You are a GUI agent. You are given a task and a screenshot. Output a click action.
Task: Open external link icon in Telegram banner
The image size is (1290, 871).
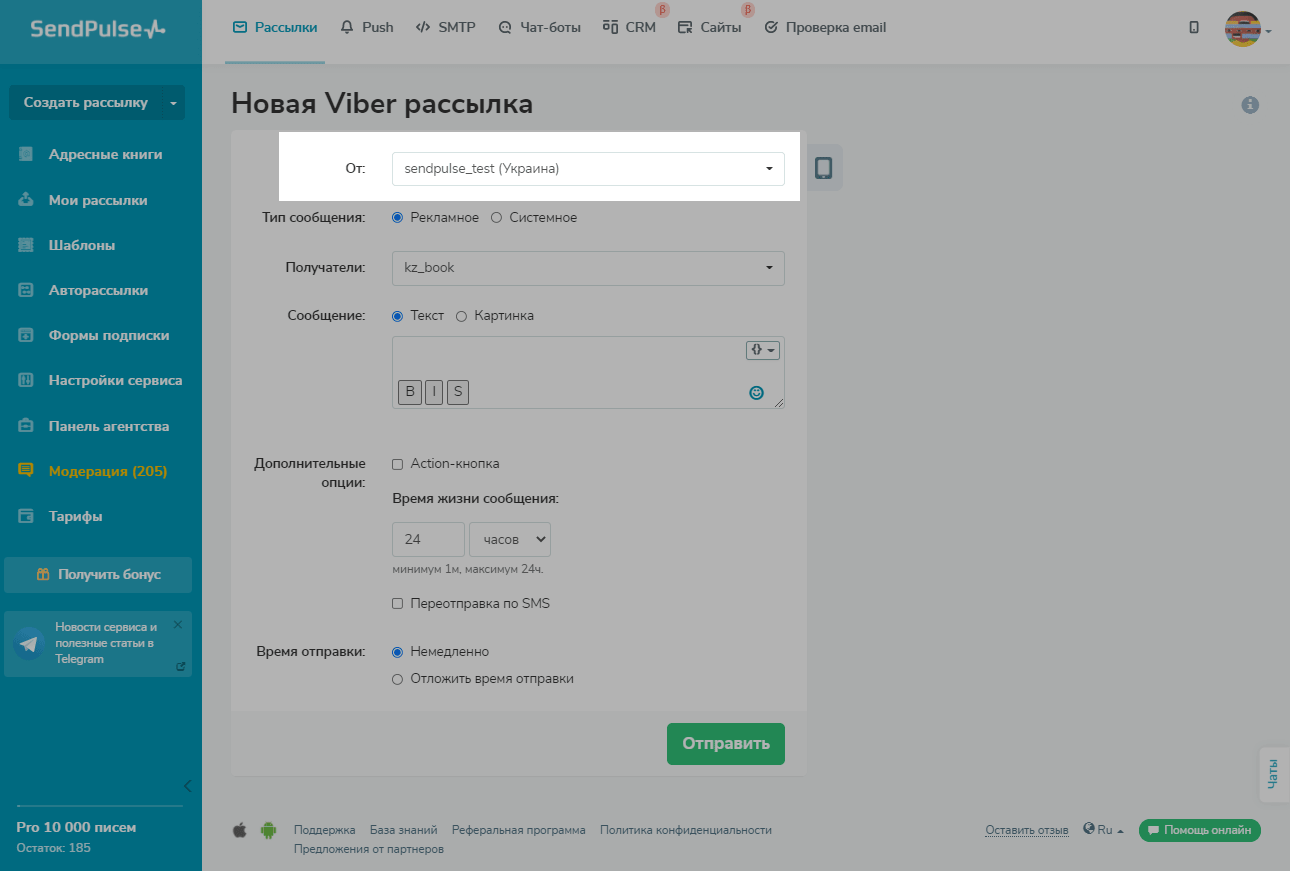tap(180, 666)
